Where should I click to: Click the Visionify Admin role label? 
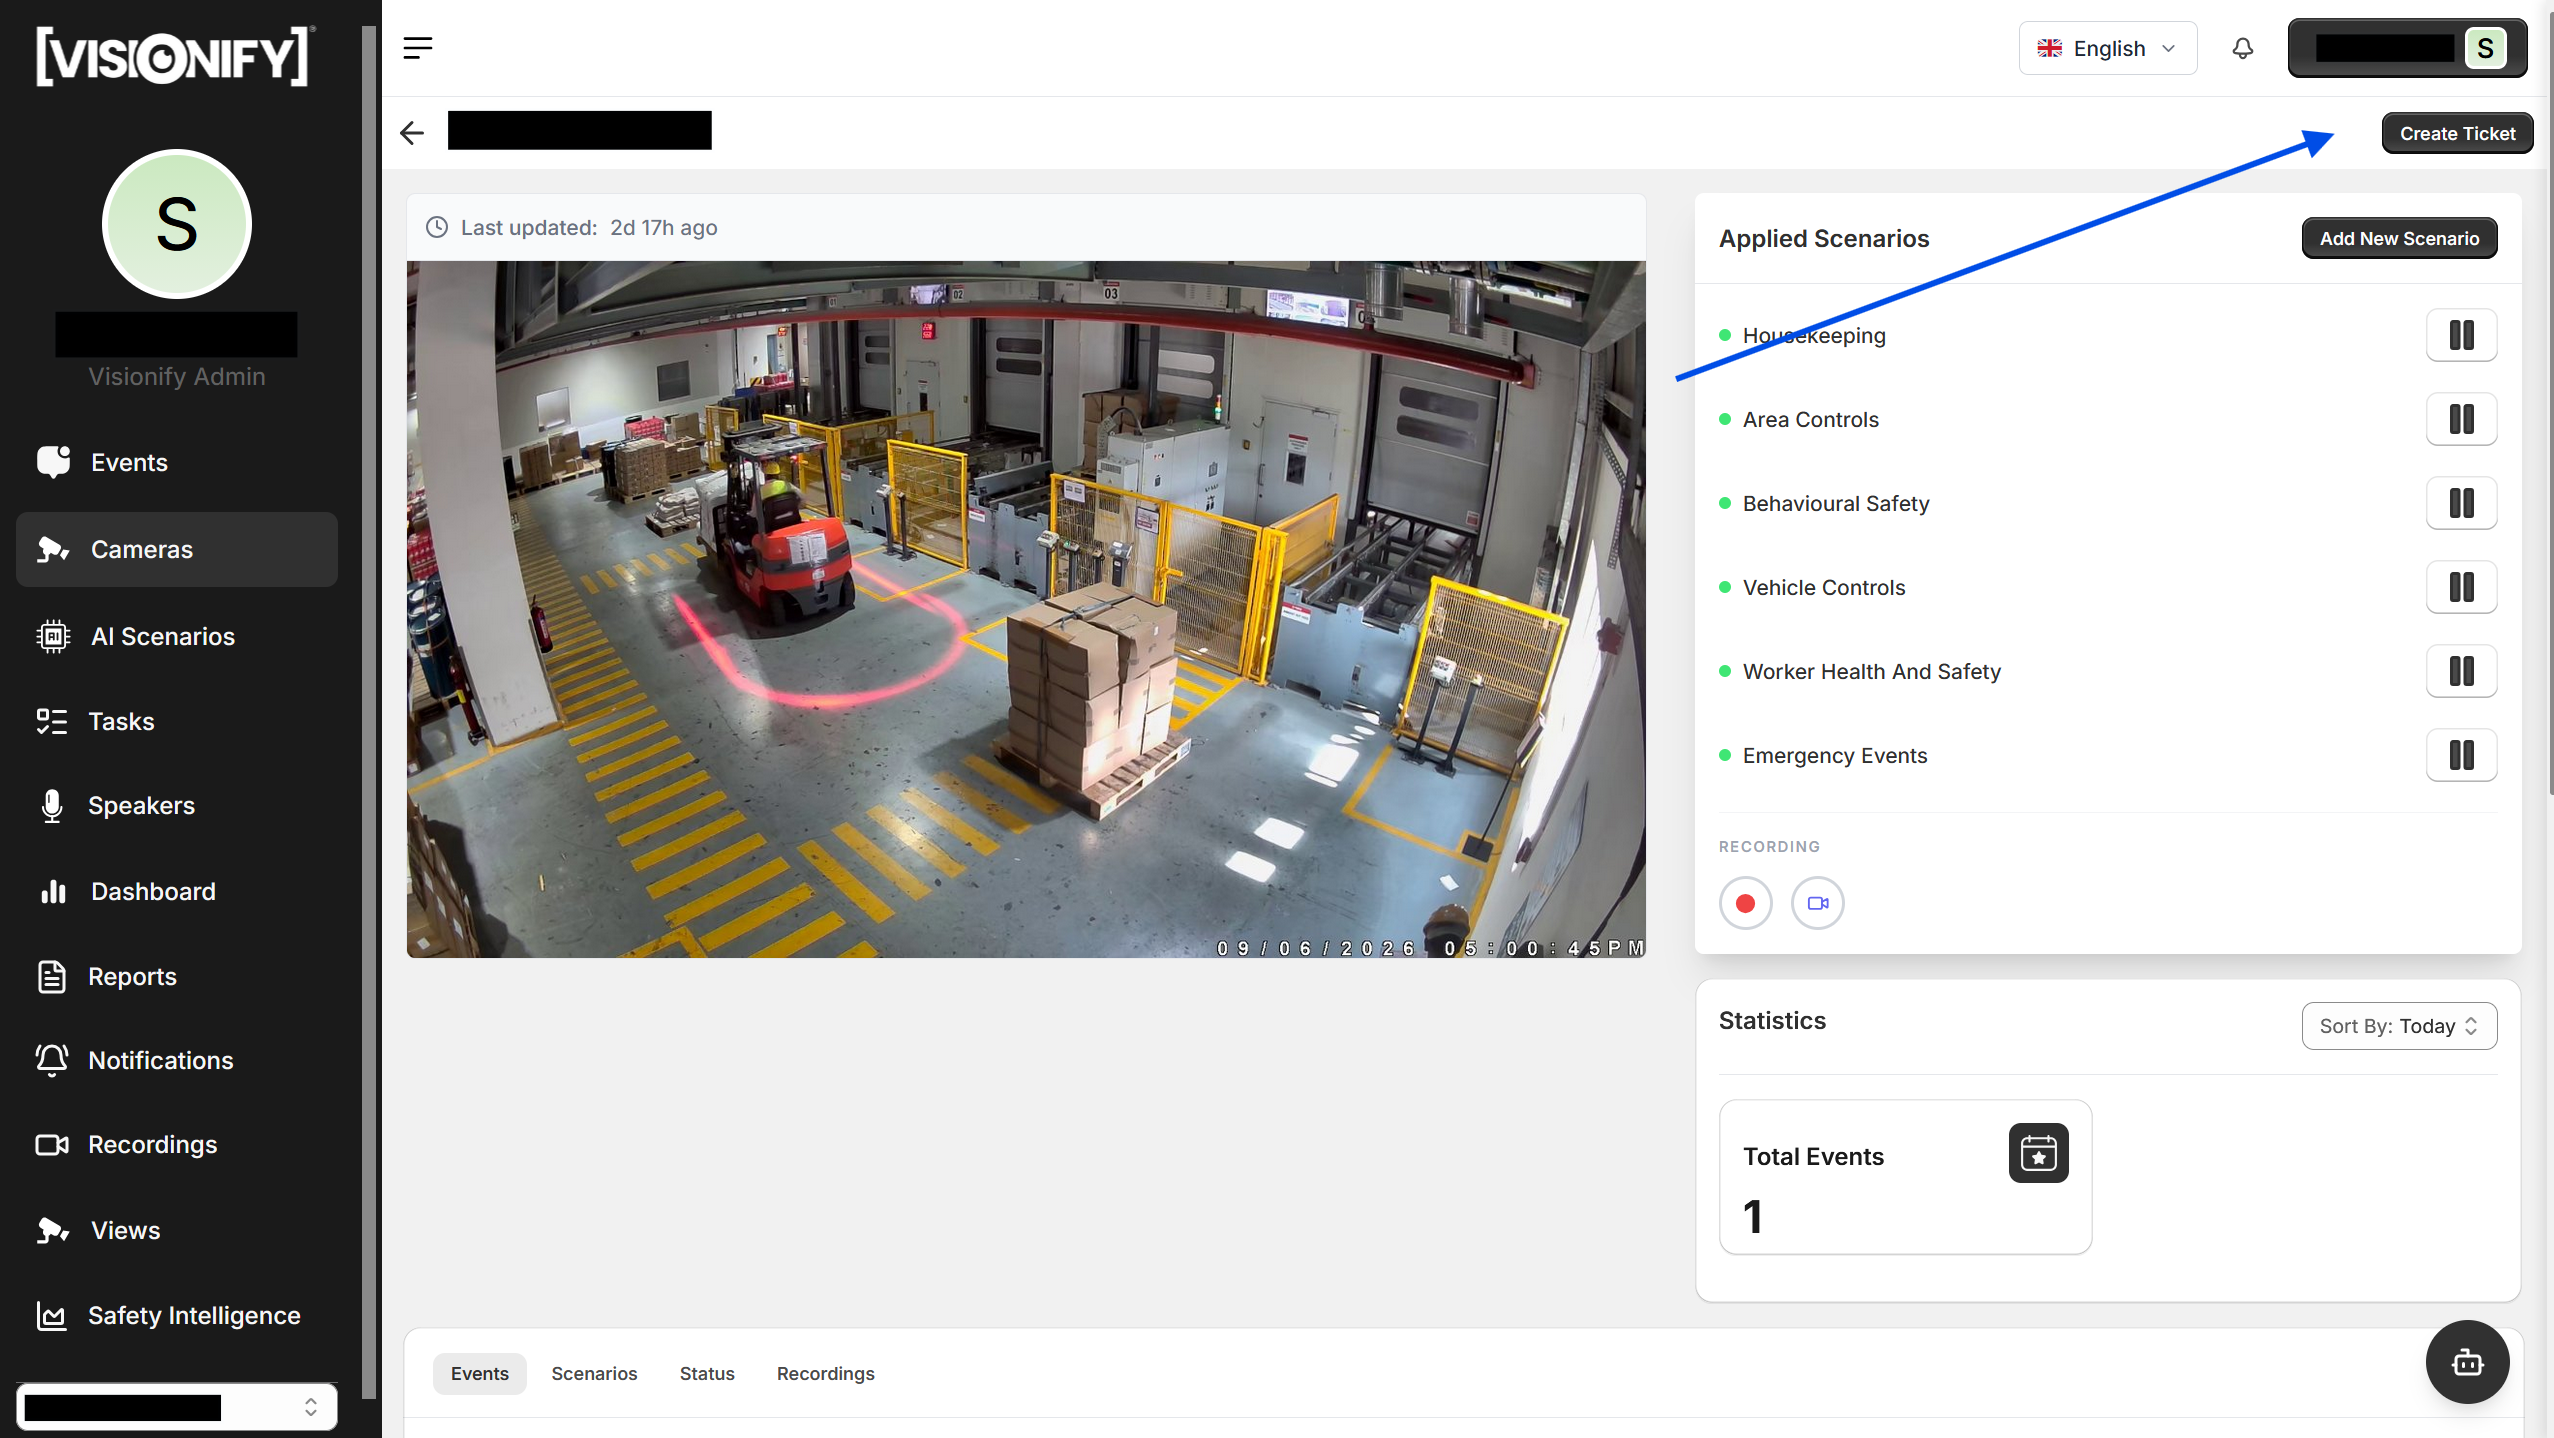coord(177,376)
